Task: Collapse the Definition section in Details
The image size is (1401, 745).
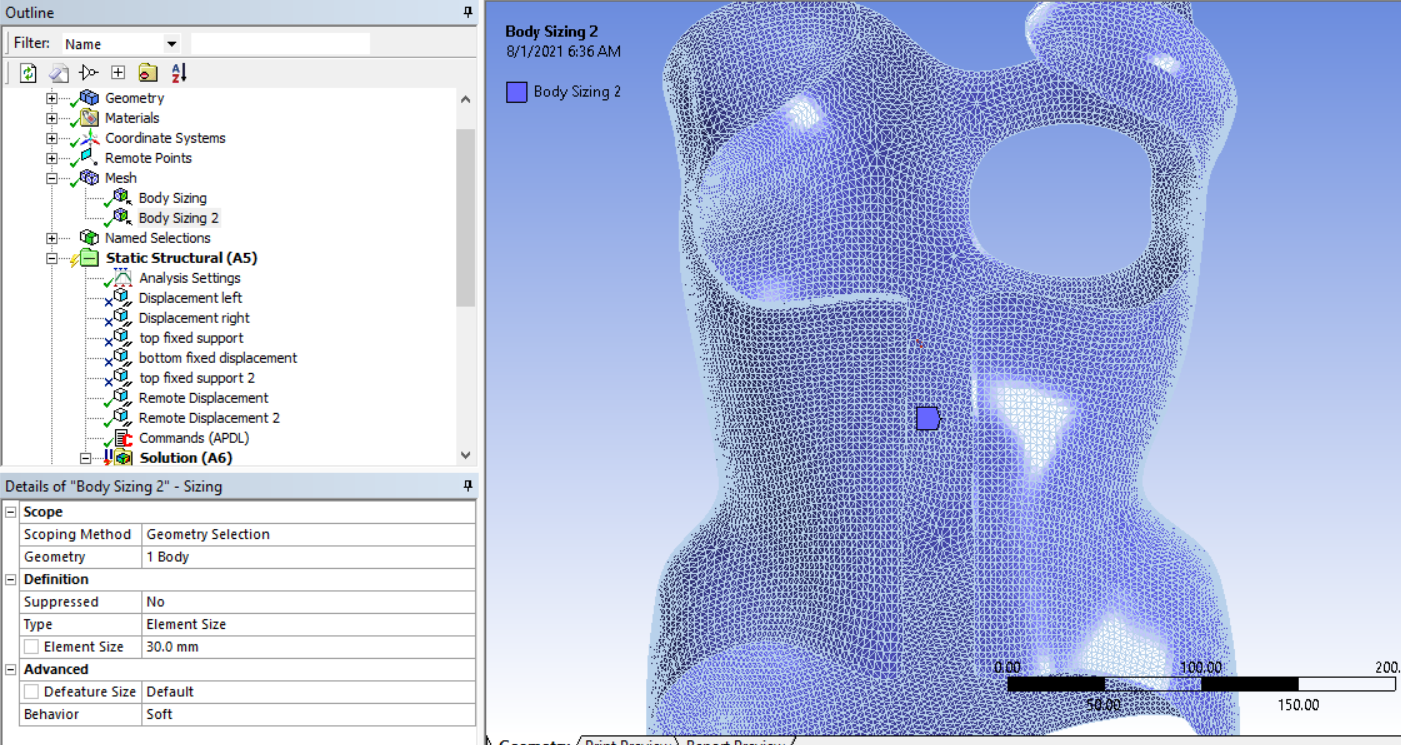Action: (11, 579)
